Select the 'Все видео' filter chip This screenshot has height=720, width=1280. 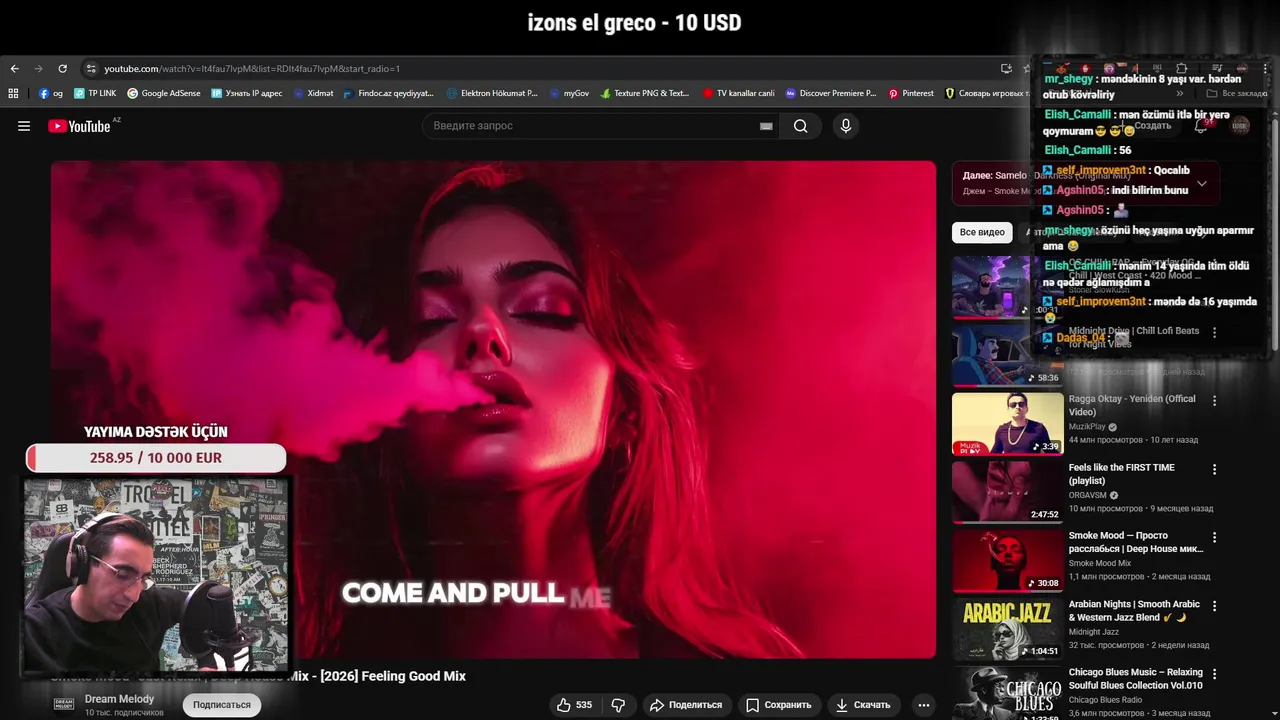tap(982, 232)
